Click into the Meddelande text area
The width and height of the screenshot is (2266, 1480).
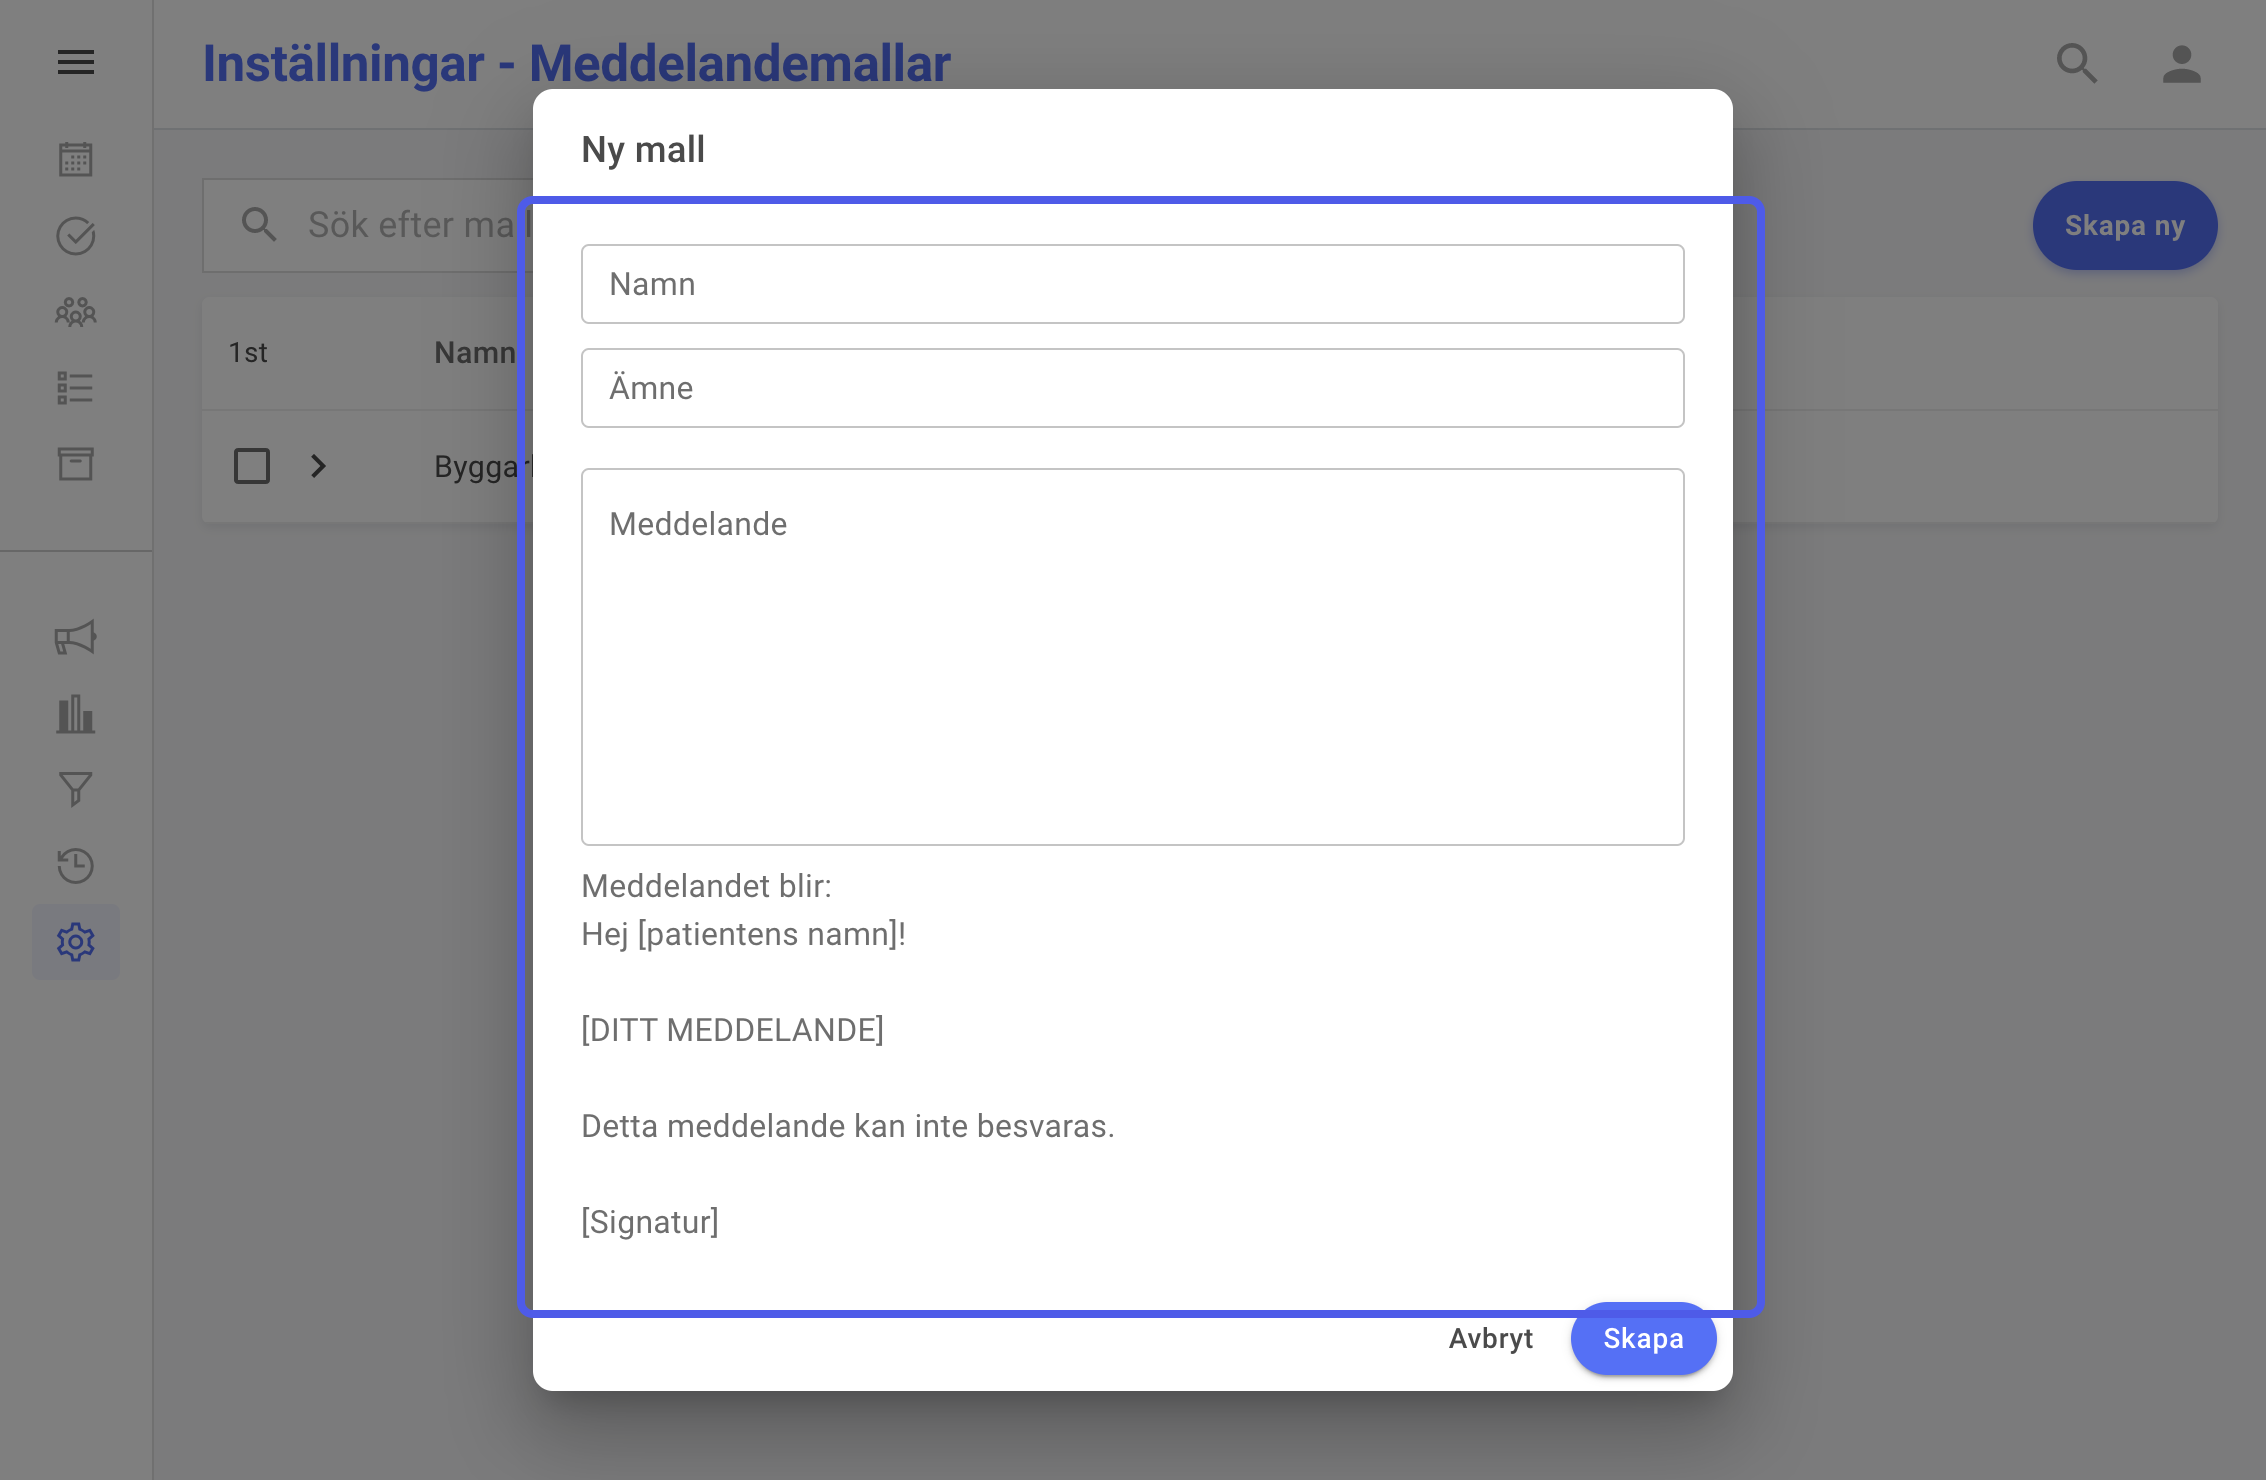[1132, 657]
